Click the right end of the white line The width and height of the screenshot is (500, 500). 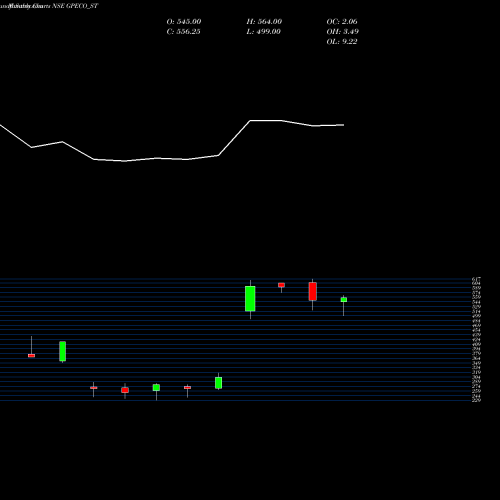pyautogui.click(x=343, y=125)
